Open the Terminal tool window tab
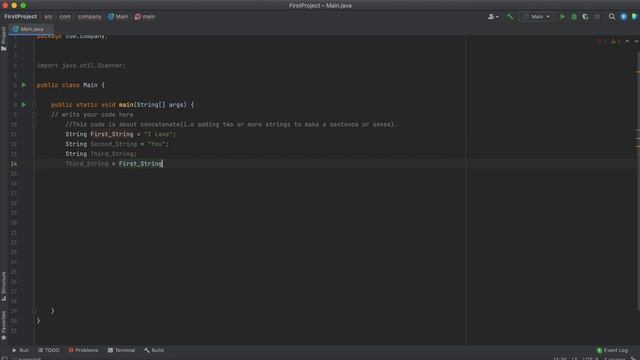Image resolution: width=640 pixels, height=360 pixels. point(121,350)
